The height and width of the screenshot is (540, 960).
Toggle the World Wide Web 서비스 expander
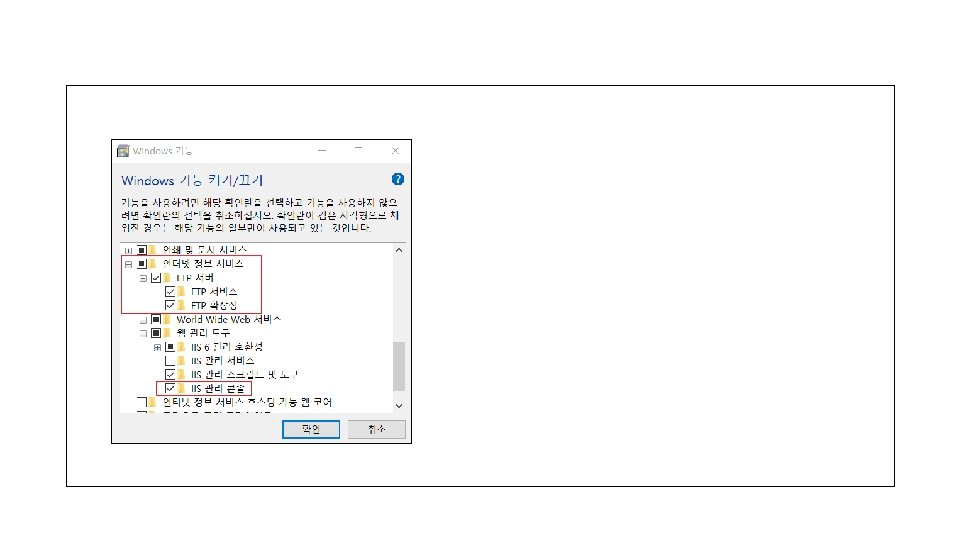pyautogui.click(x=143, y=320)
